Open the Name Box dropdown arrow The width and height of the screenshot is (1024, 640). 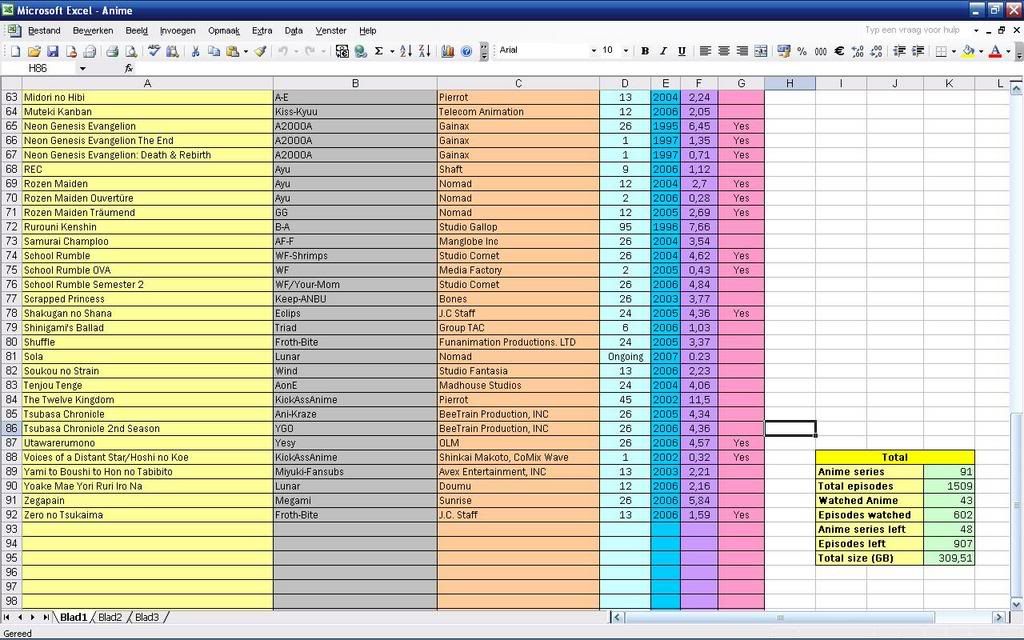coord(82,69)
